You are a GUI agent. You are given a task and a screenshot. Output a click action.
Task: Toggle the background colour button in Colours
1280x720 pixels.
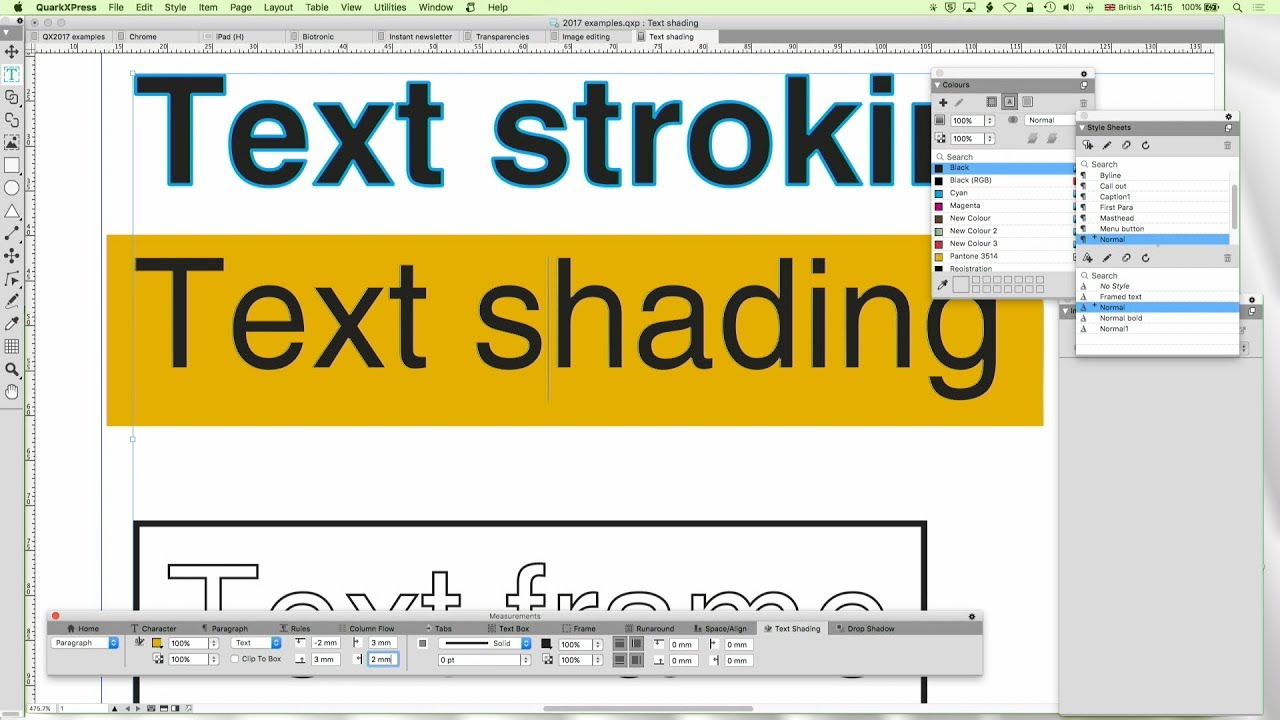click(1027, 102)
